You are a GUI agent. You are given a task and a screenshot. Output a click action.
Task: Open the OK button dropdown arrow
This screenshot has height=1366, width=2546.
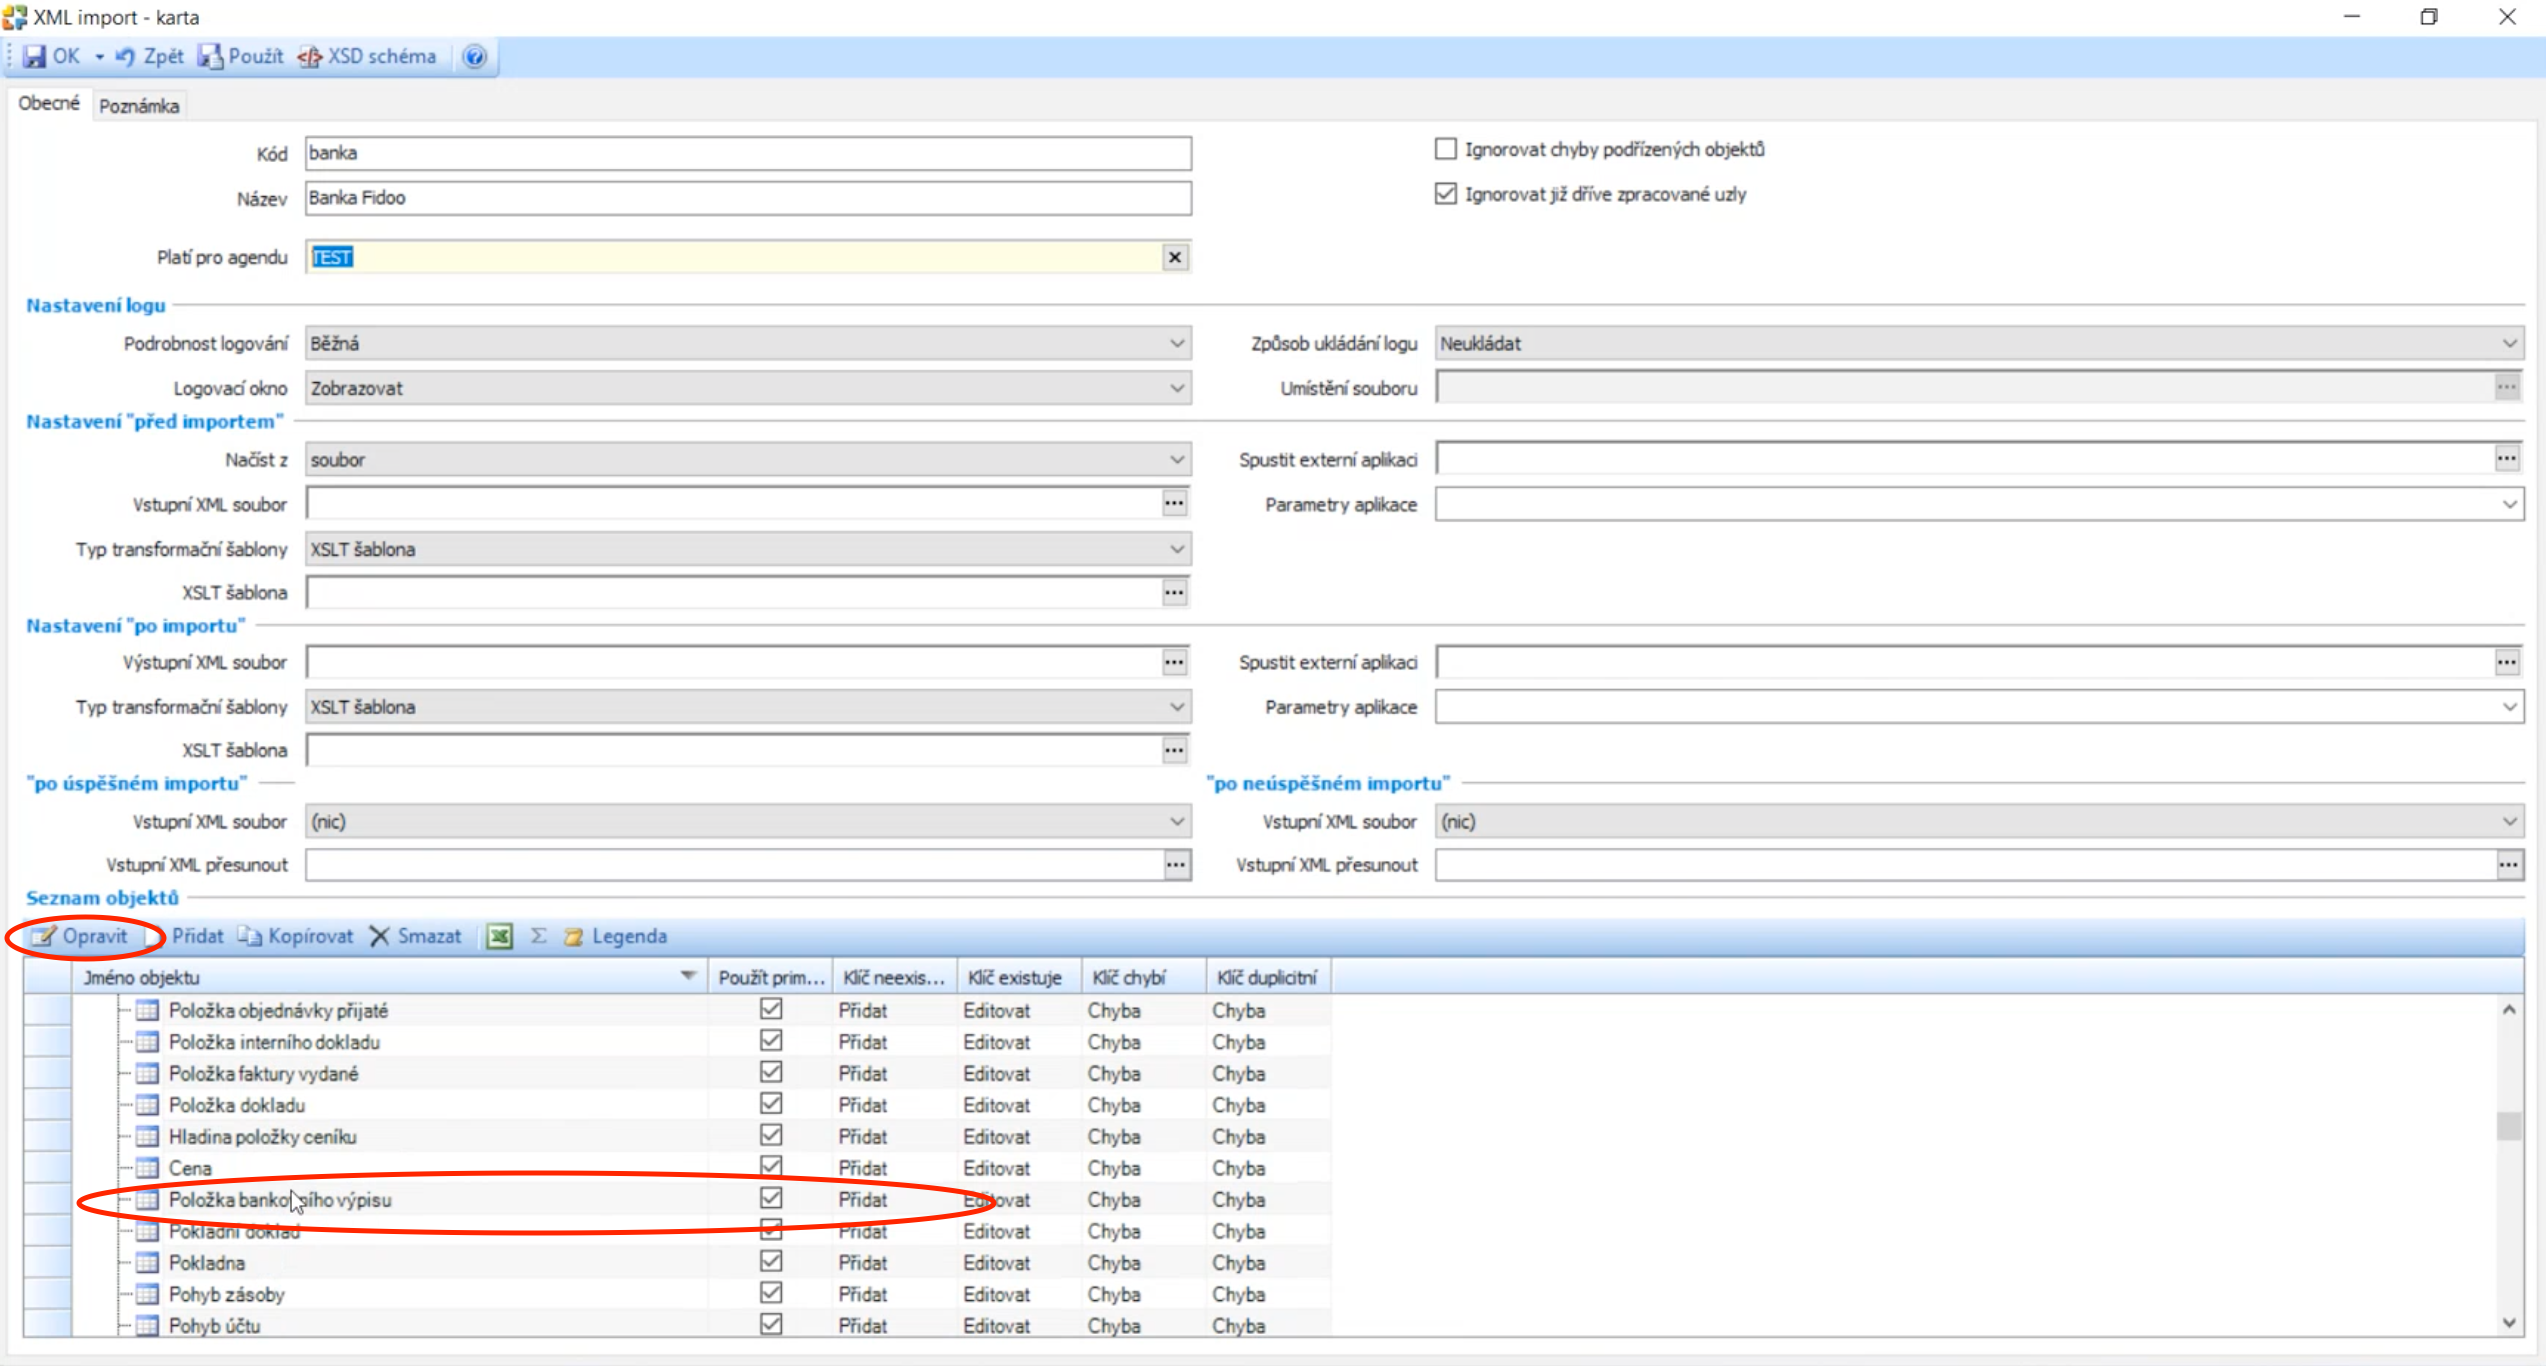point(99,57)
